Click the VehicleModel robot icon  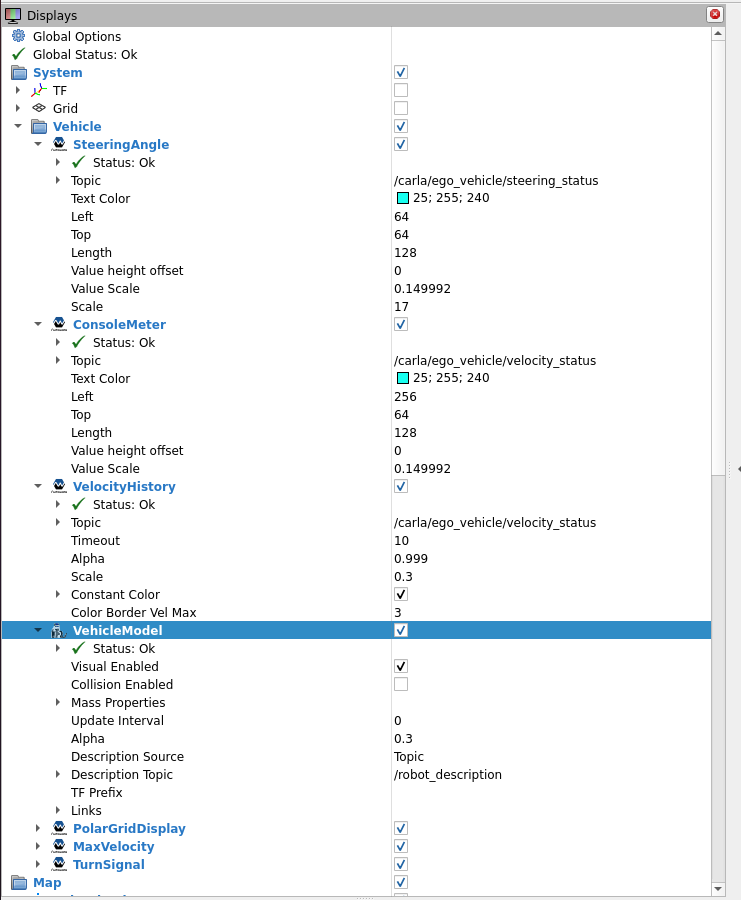click(x=59, y=630)
